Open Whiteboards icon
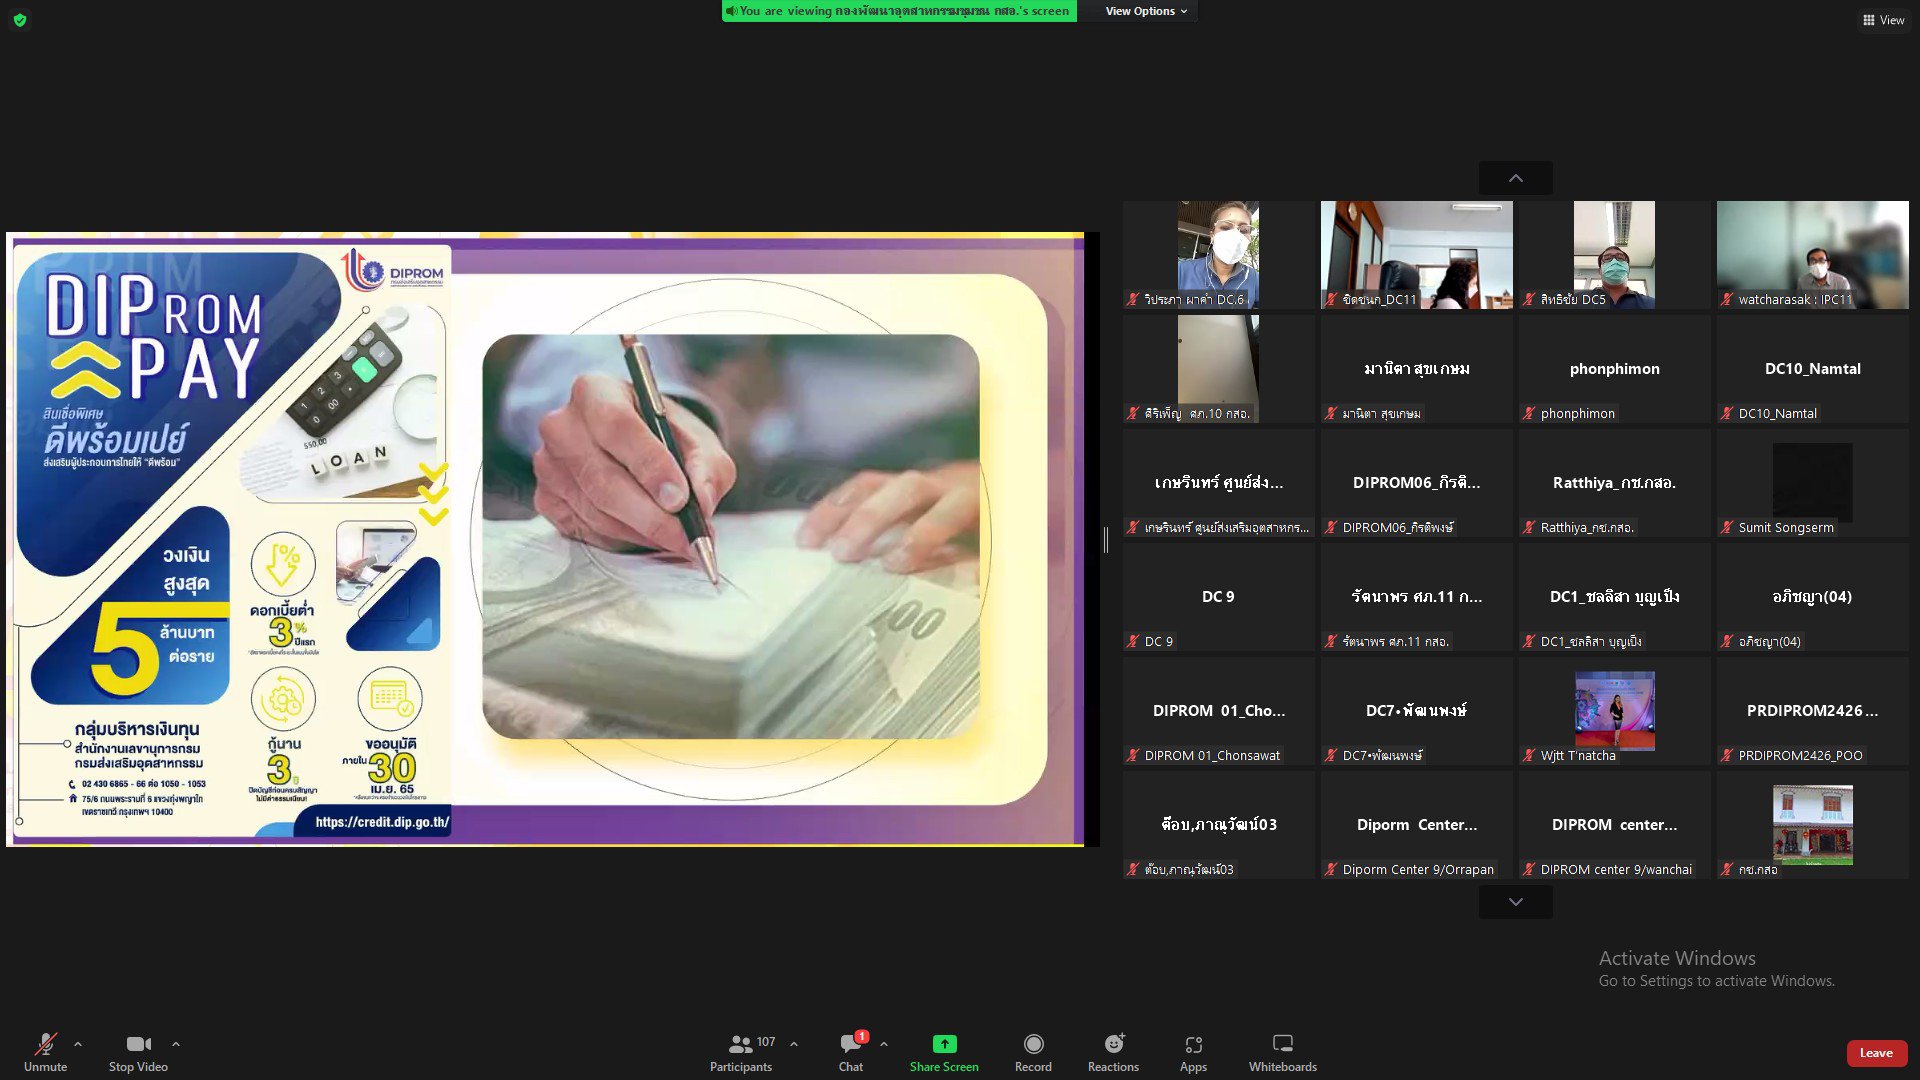The width and height of the screenshot is (1920, 1080). coord(1283,1044)
